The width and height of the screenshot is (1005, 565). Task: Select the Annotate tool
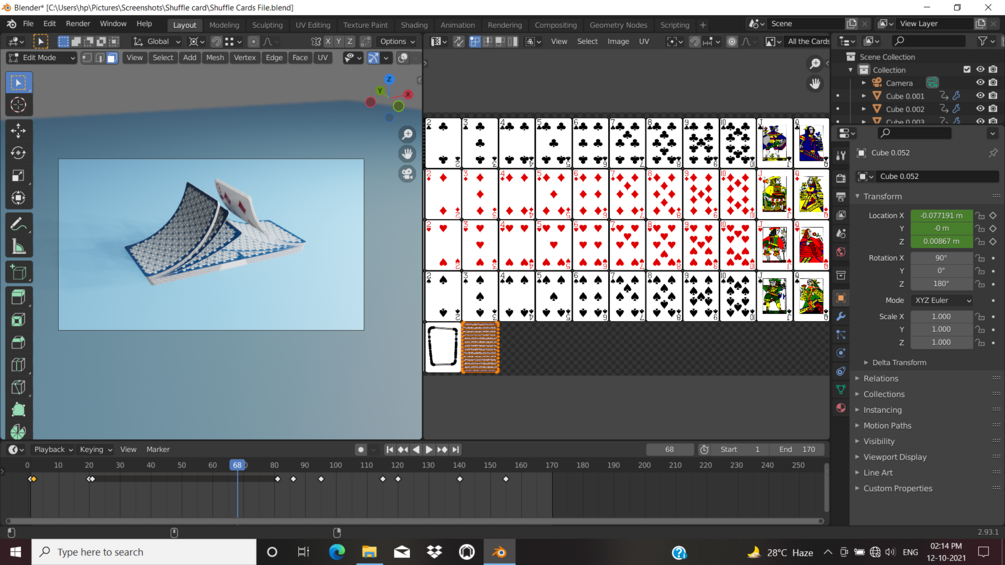18,224
